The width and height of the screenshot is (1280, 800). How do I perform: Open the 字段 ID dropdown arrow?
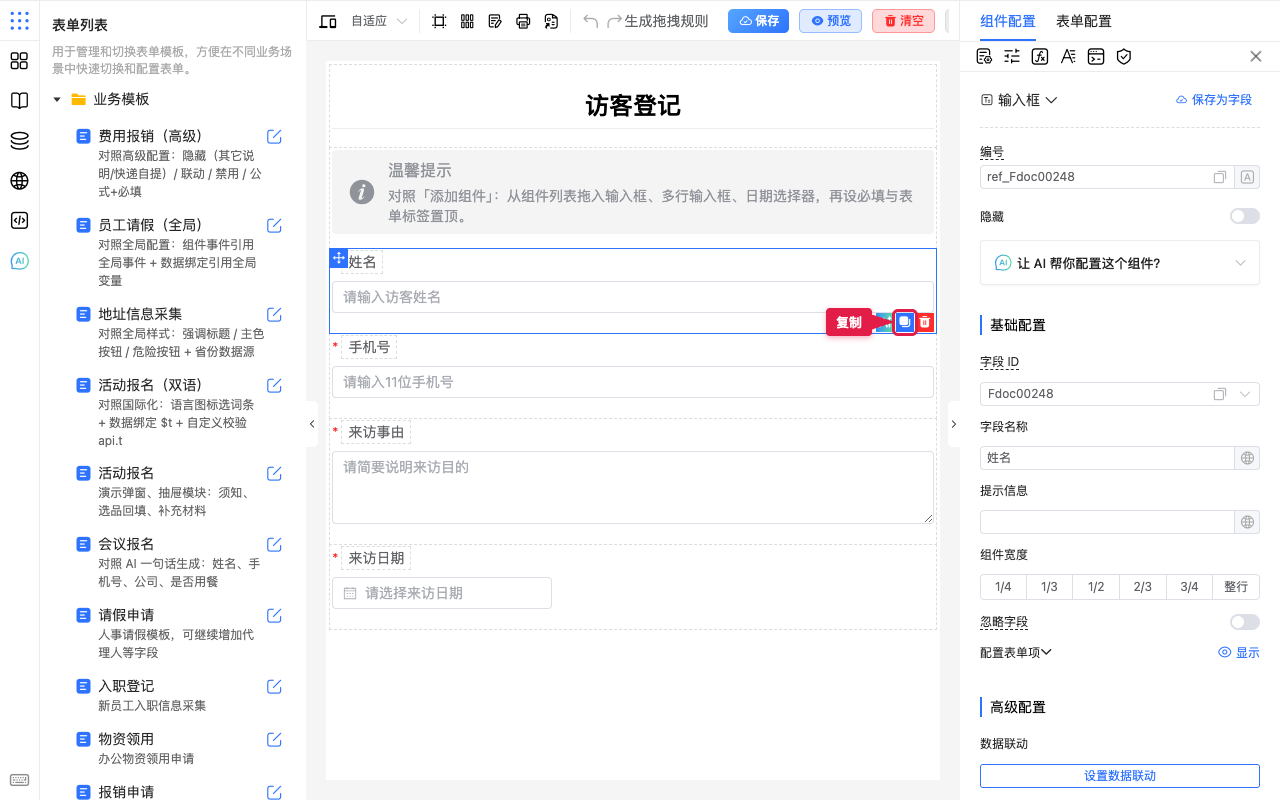point(1246,394)
